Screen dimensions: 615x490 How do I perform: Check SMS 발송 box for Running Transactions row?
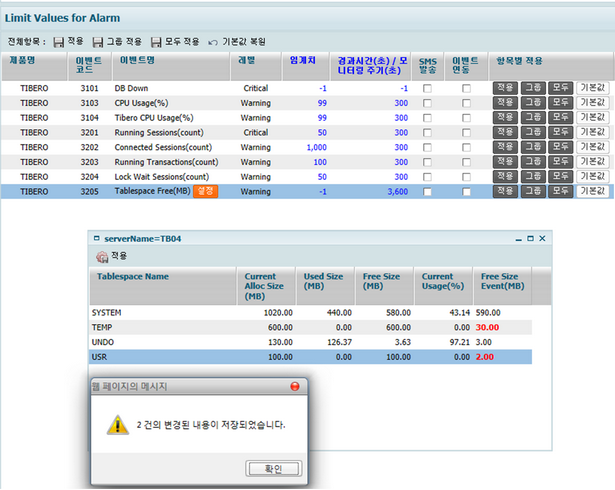[427, 162]
